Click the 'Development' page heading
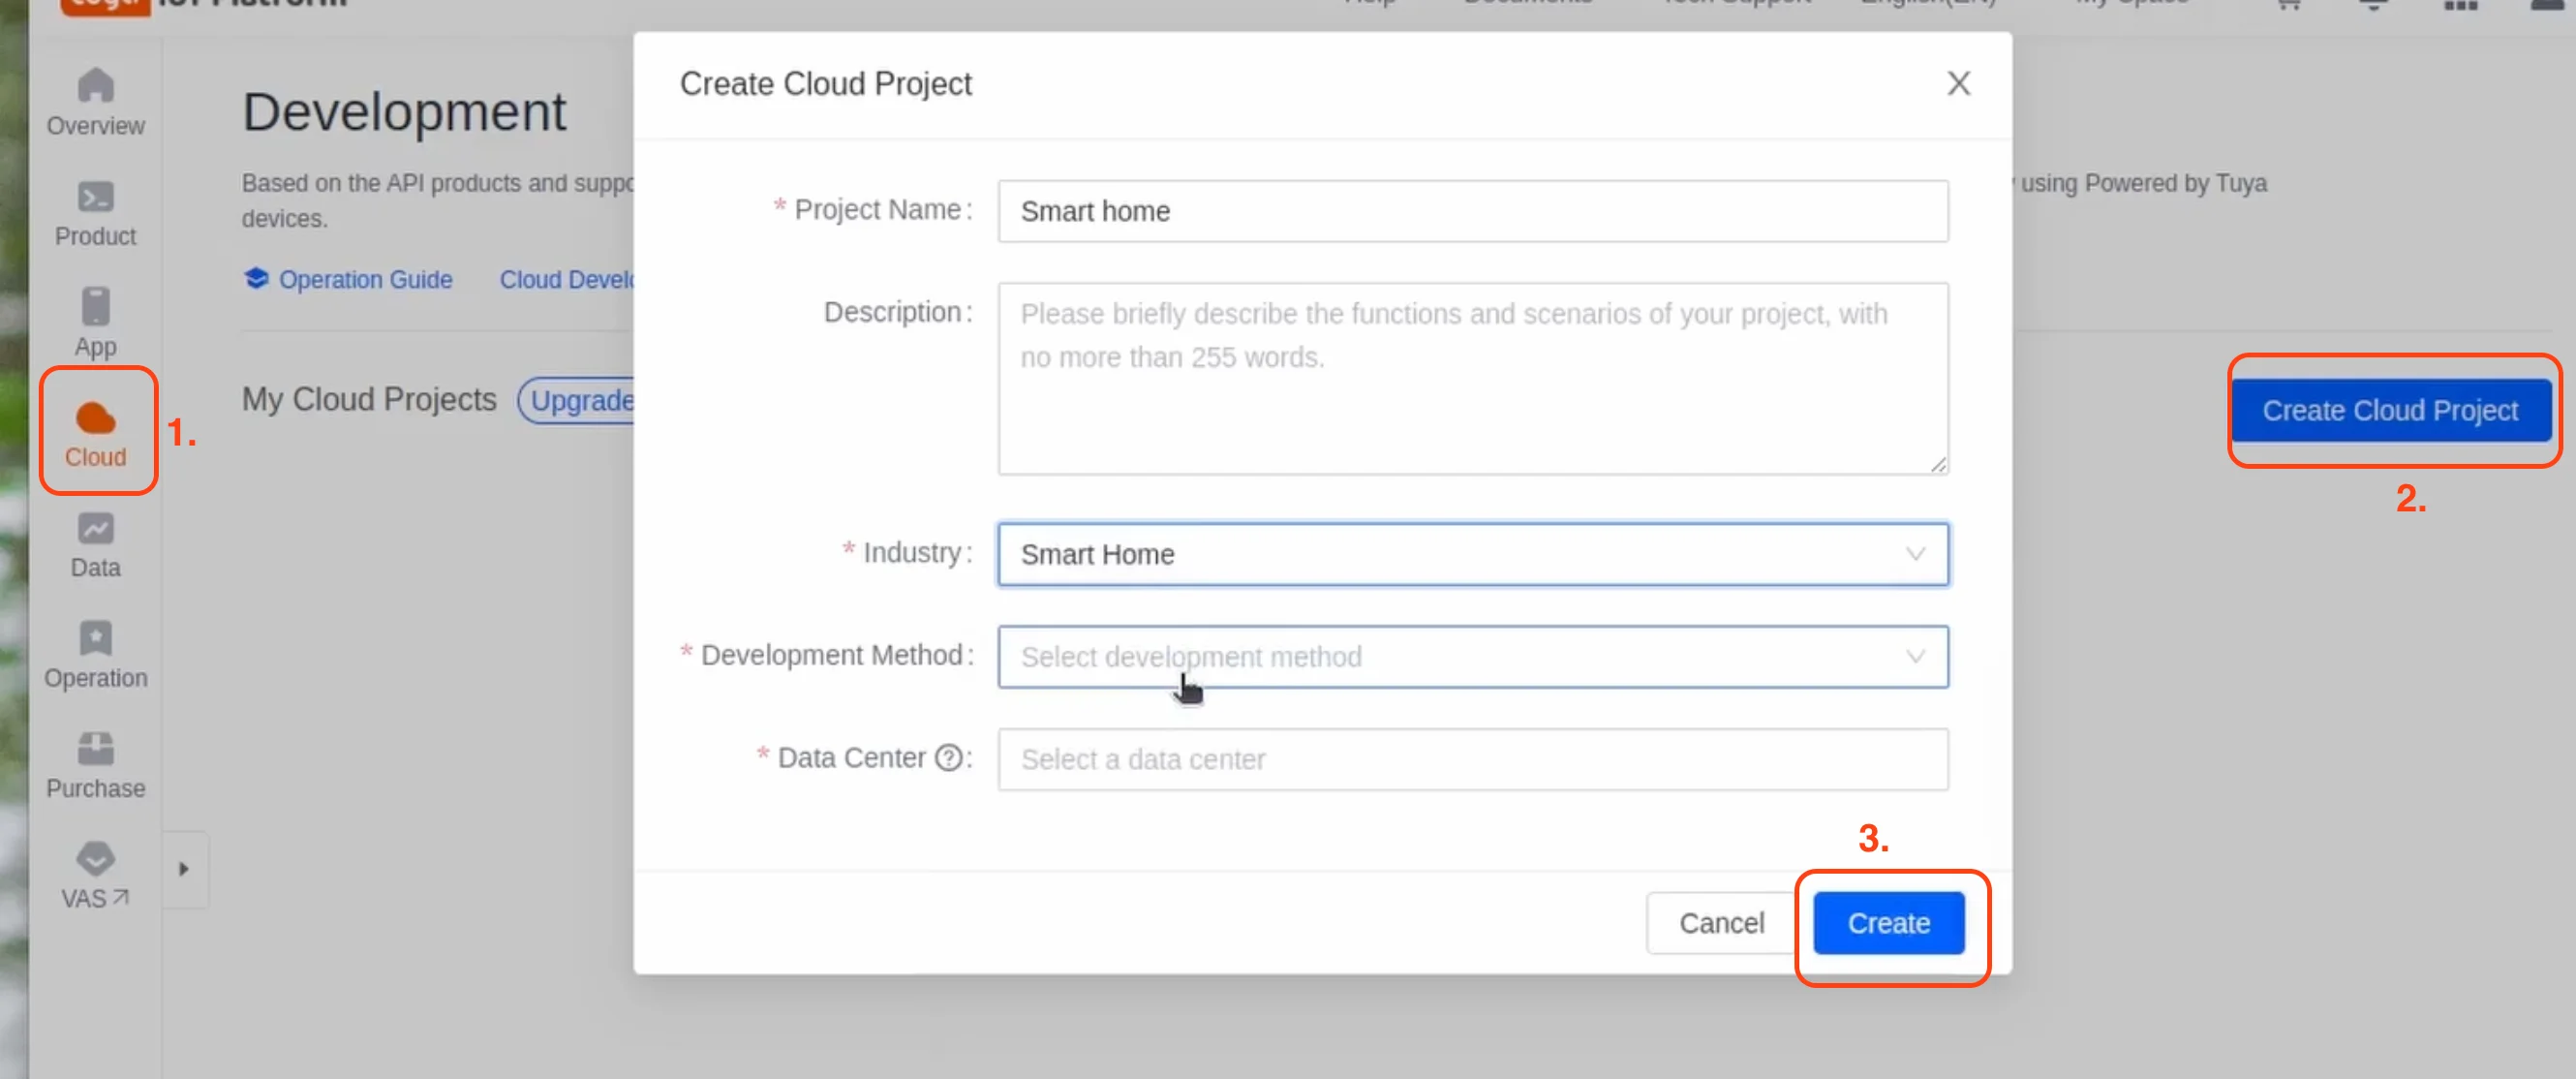Image resolution: width=2576 pixels, height=1079 pixels. (404, 111)
